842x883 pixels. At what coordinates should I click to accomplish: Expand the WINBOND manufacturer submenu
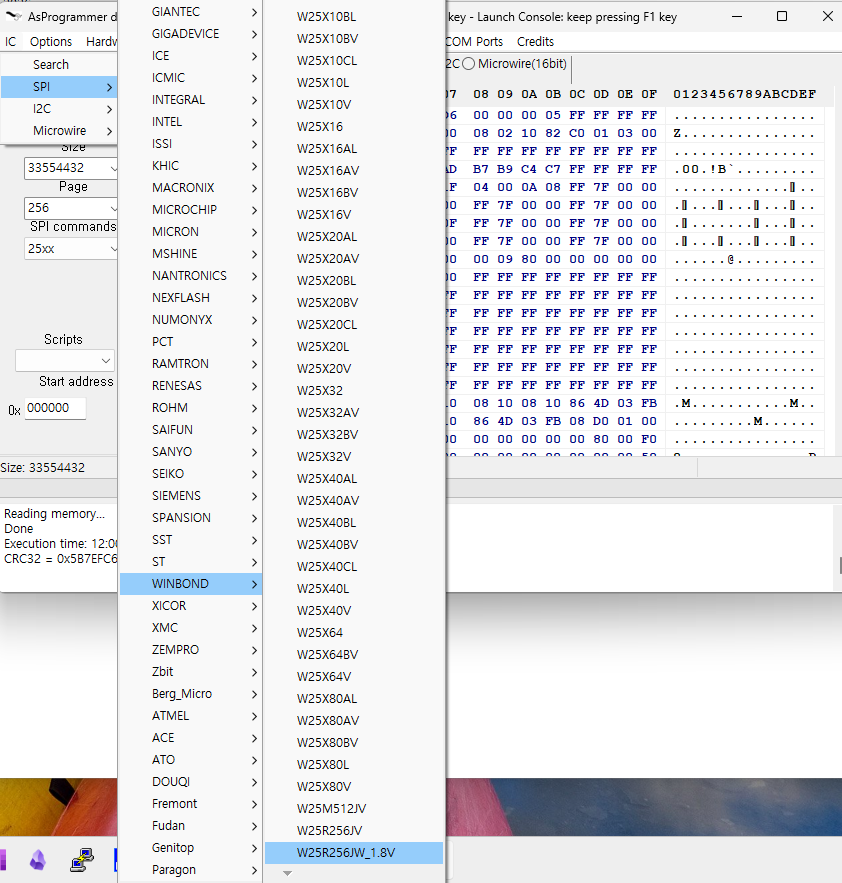coord(191,583)
